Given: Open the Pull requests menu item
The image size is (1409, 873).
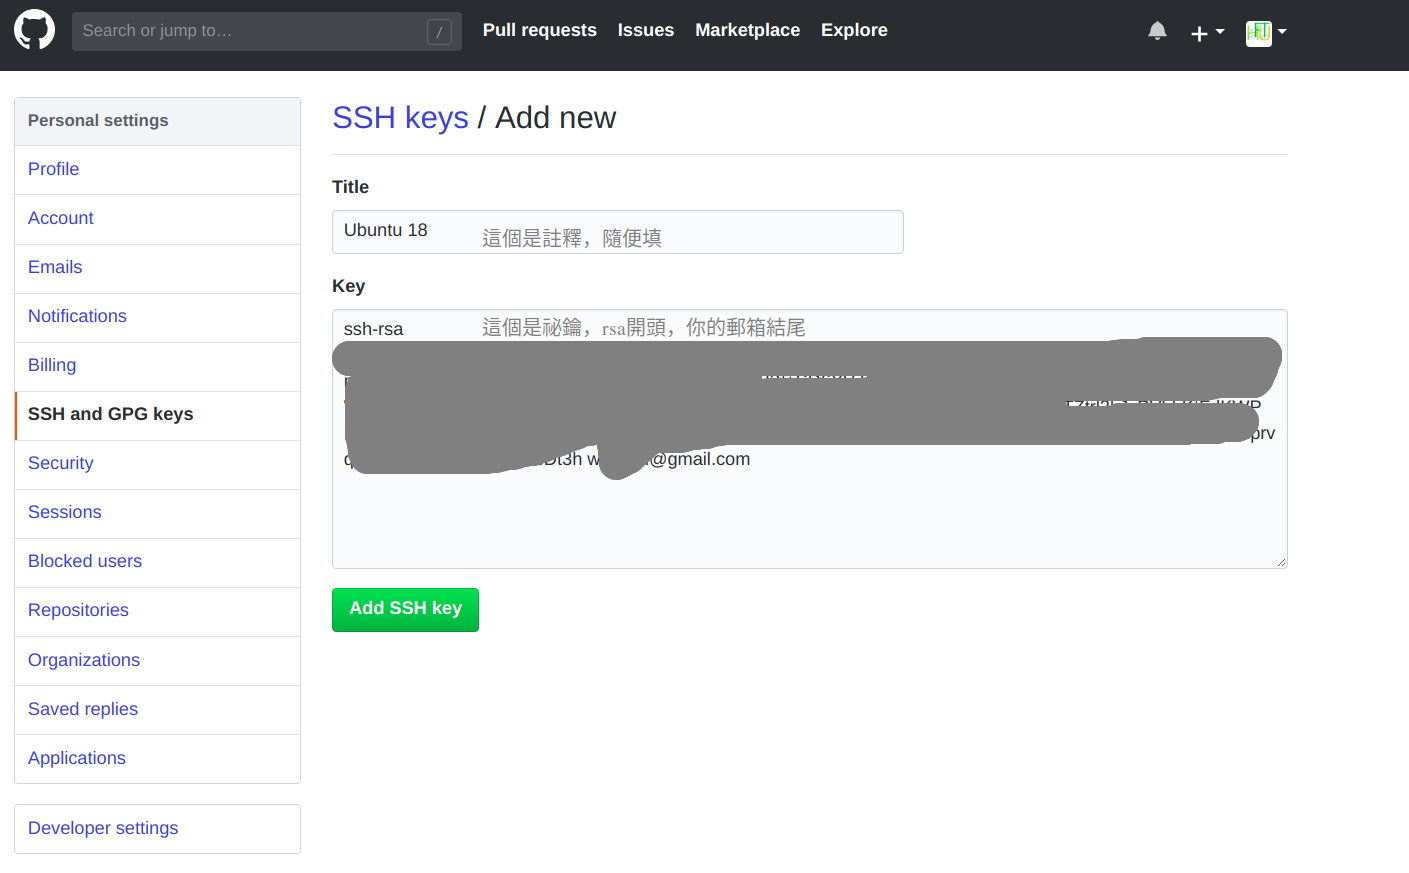Looking at the screenshot, I should [x=539, y=30].
